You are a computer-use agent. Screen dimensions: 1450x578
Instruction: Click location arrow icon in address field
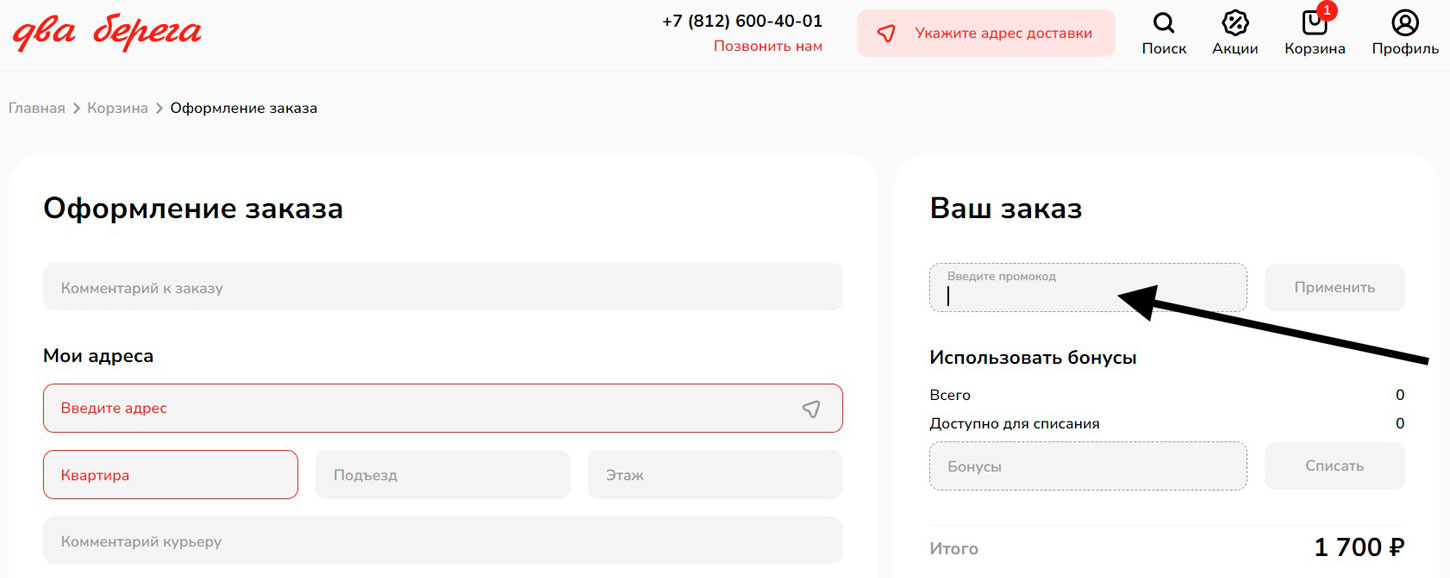pos(811,409)
